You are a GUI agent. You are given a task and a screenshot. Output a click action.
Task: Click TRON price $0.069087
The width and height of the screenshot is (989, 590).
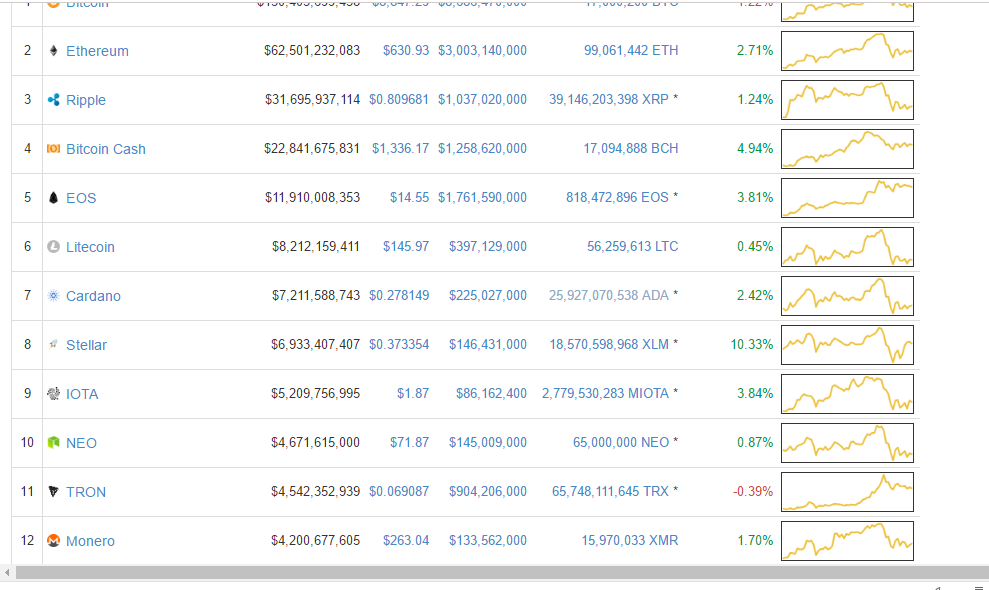pos(399,492)
